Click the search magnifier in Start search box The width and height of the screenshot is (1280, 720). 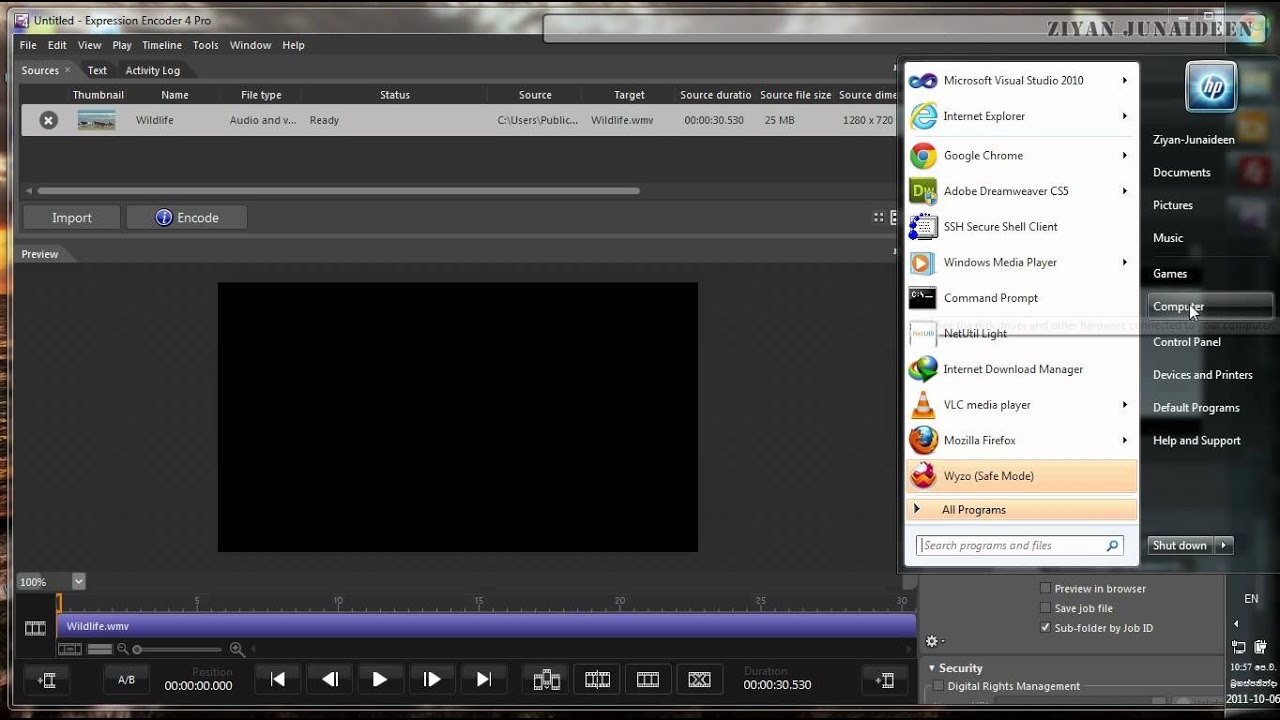point(1112,546)
